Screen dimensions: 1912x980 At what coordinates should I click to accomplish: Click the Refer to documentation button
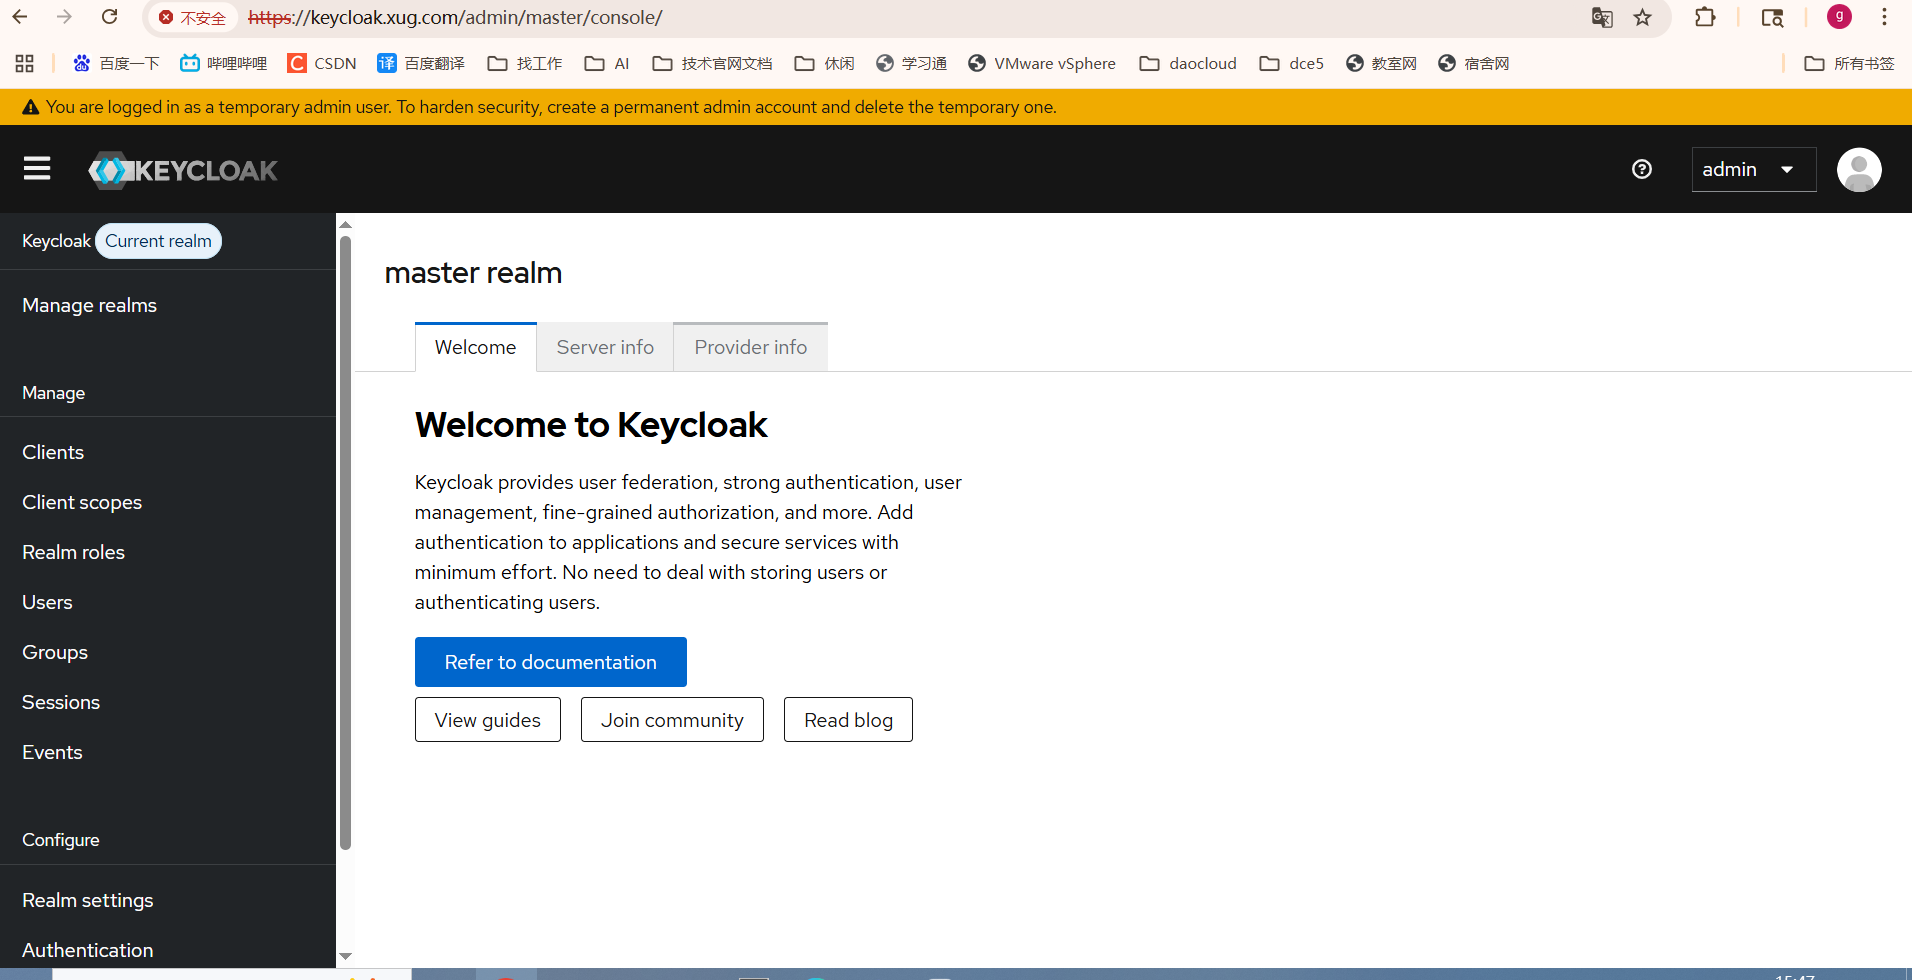pos(551,662)
